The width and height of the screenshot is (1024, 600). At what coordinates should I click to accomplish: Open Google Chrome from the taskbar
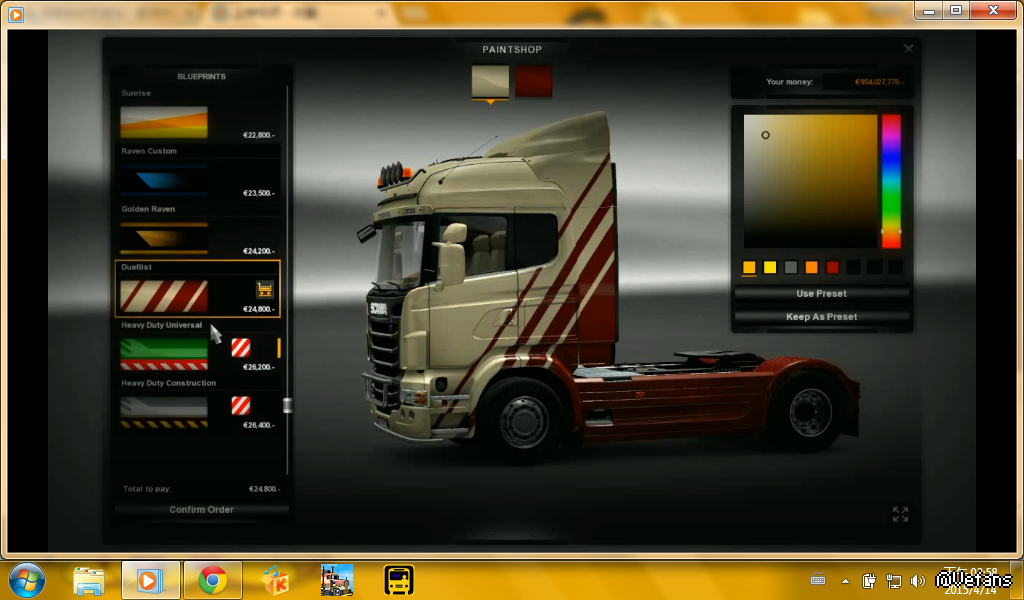[x=212, y=580]
